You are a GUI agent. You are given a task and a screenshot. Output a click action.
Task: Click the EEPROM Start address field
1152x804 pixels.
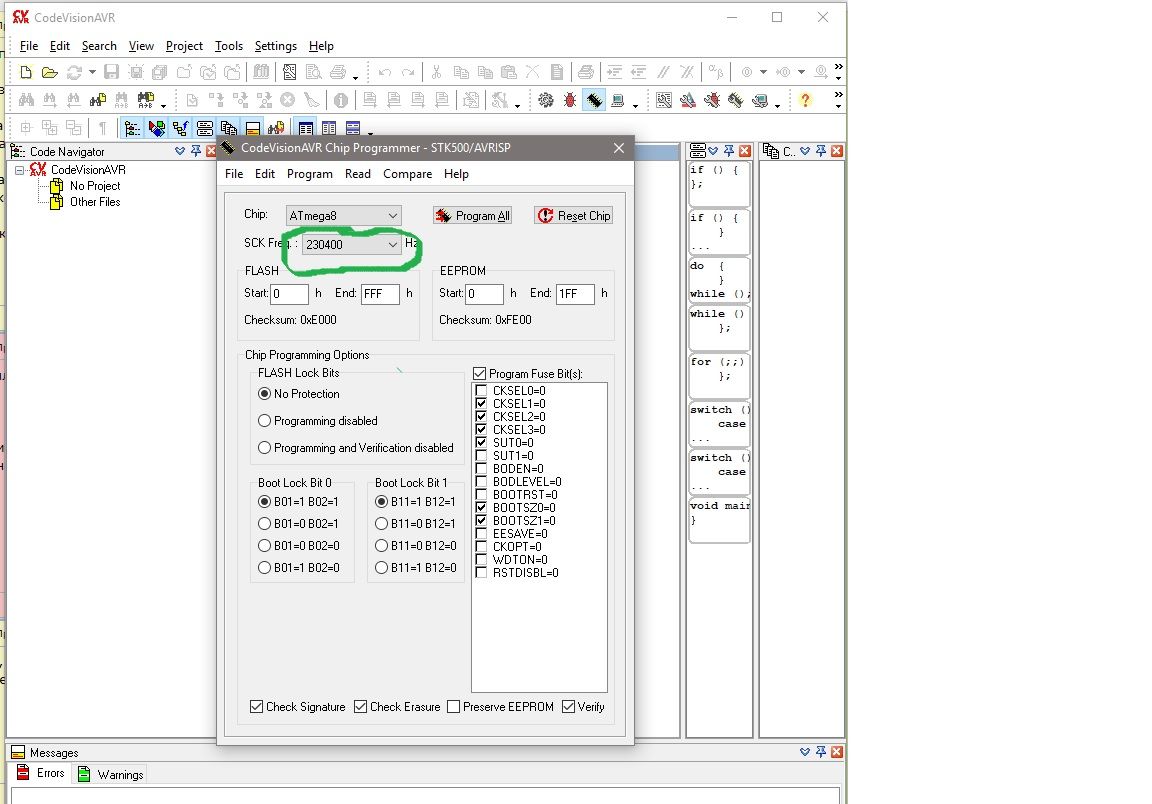pyautogui.click(x=484, y=294)
